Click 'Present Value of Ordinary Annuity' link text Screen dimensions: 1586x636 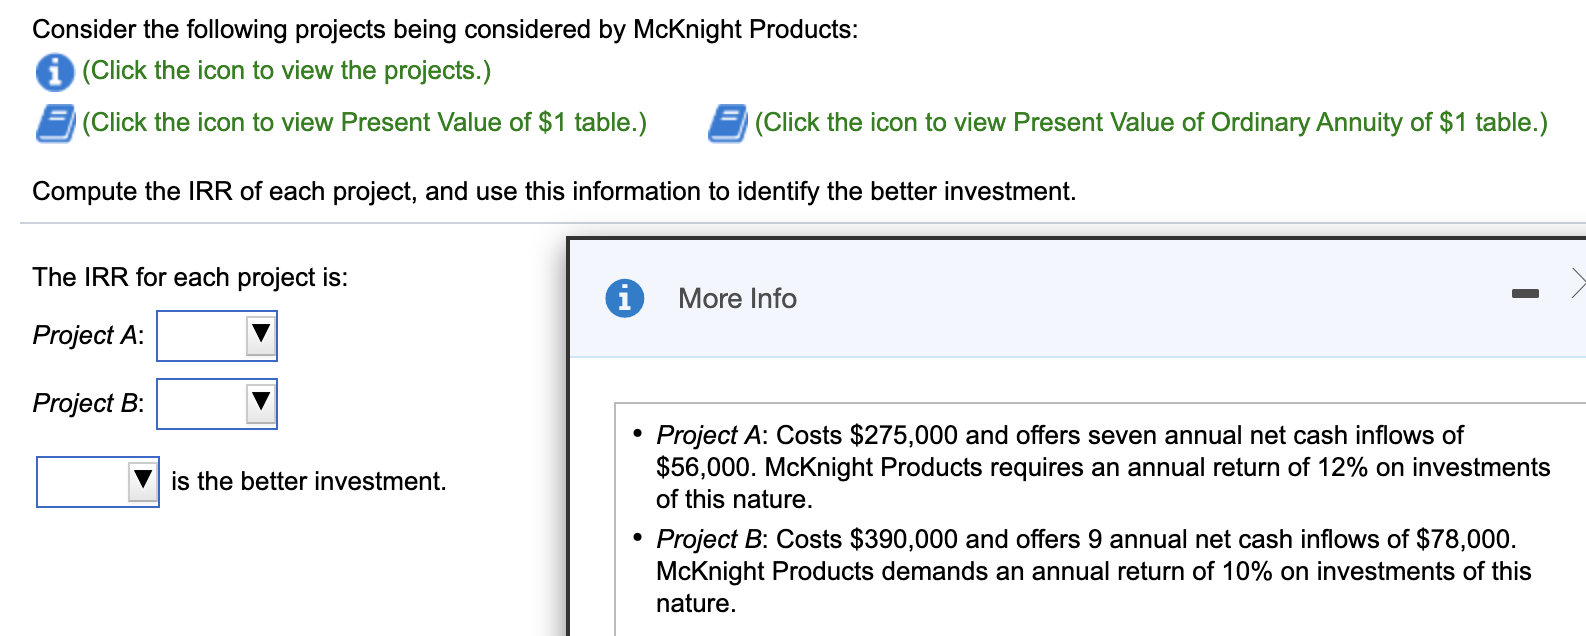tap(1150, 123)
